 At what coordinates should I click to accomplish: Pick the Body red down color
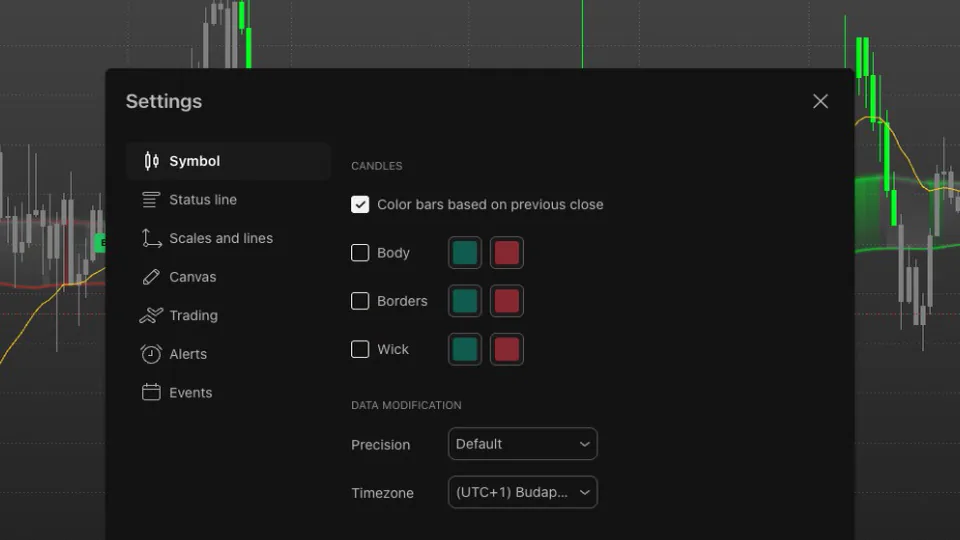506,253
